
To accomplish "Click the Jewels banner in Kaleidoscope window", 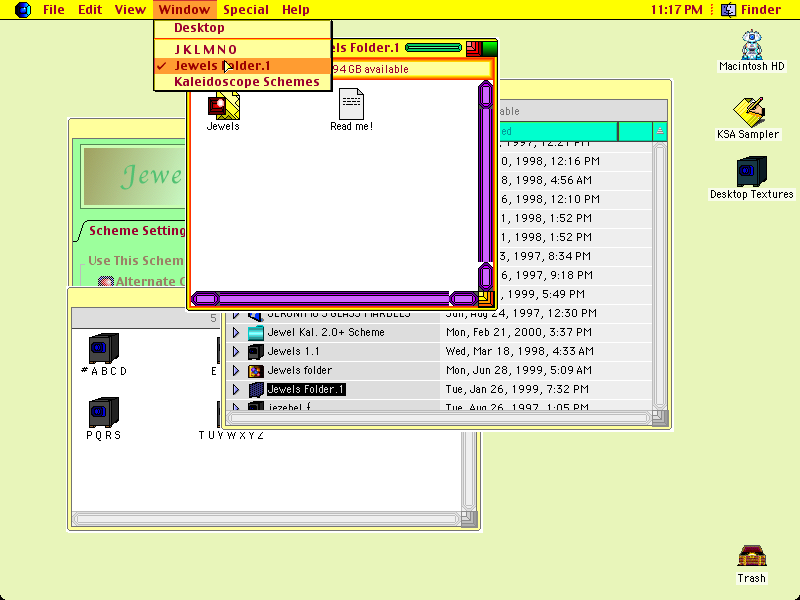I will point(134,176).
